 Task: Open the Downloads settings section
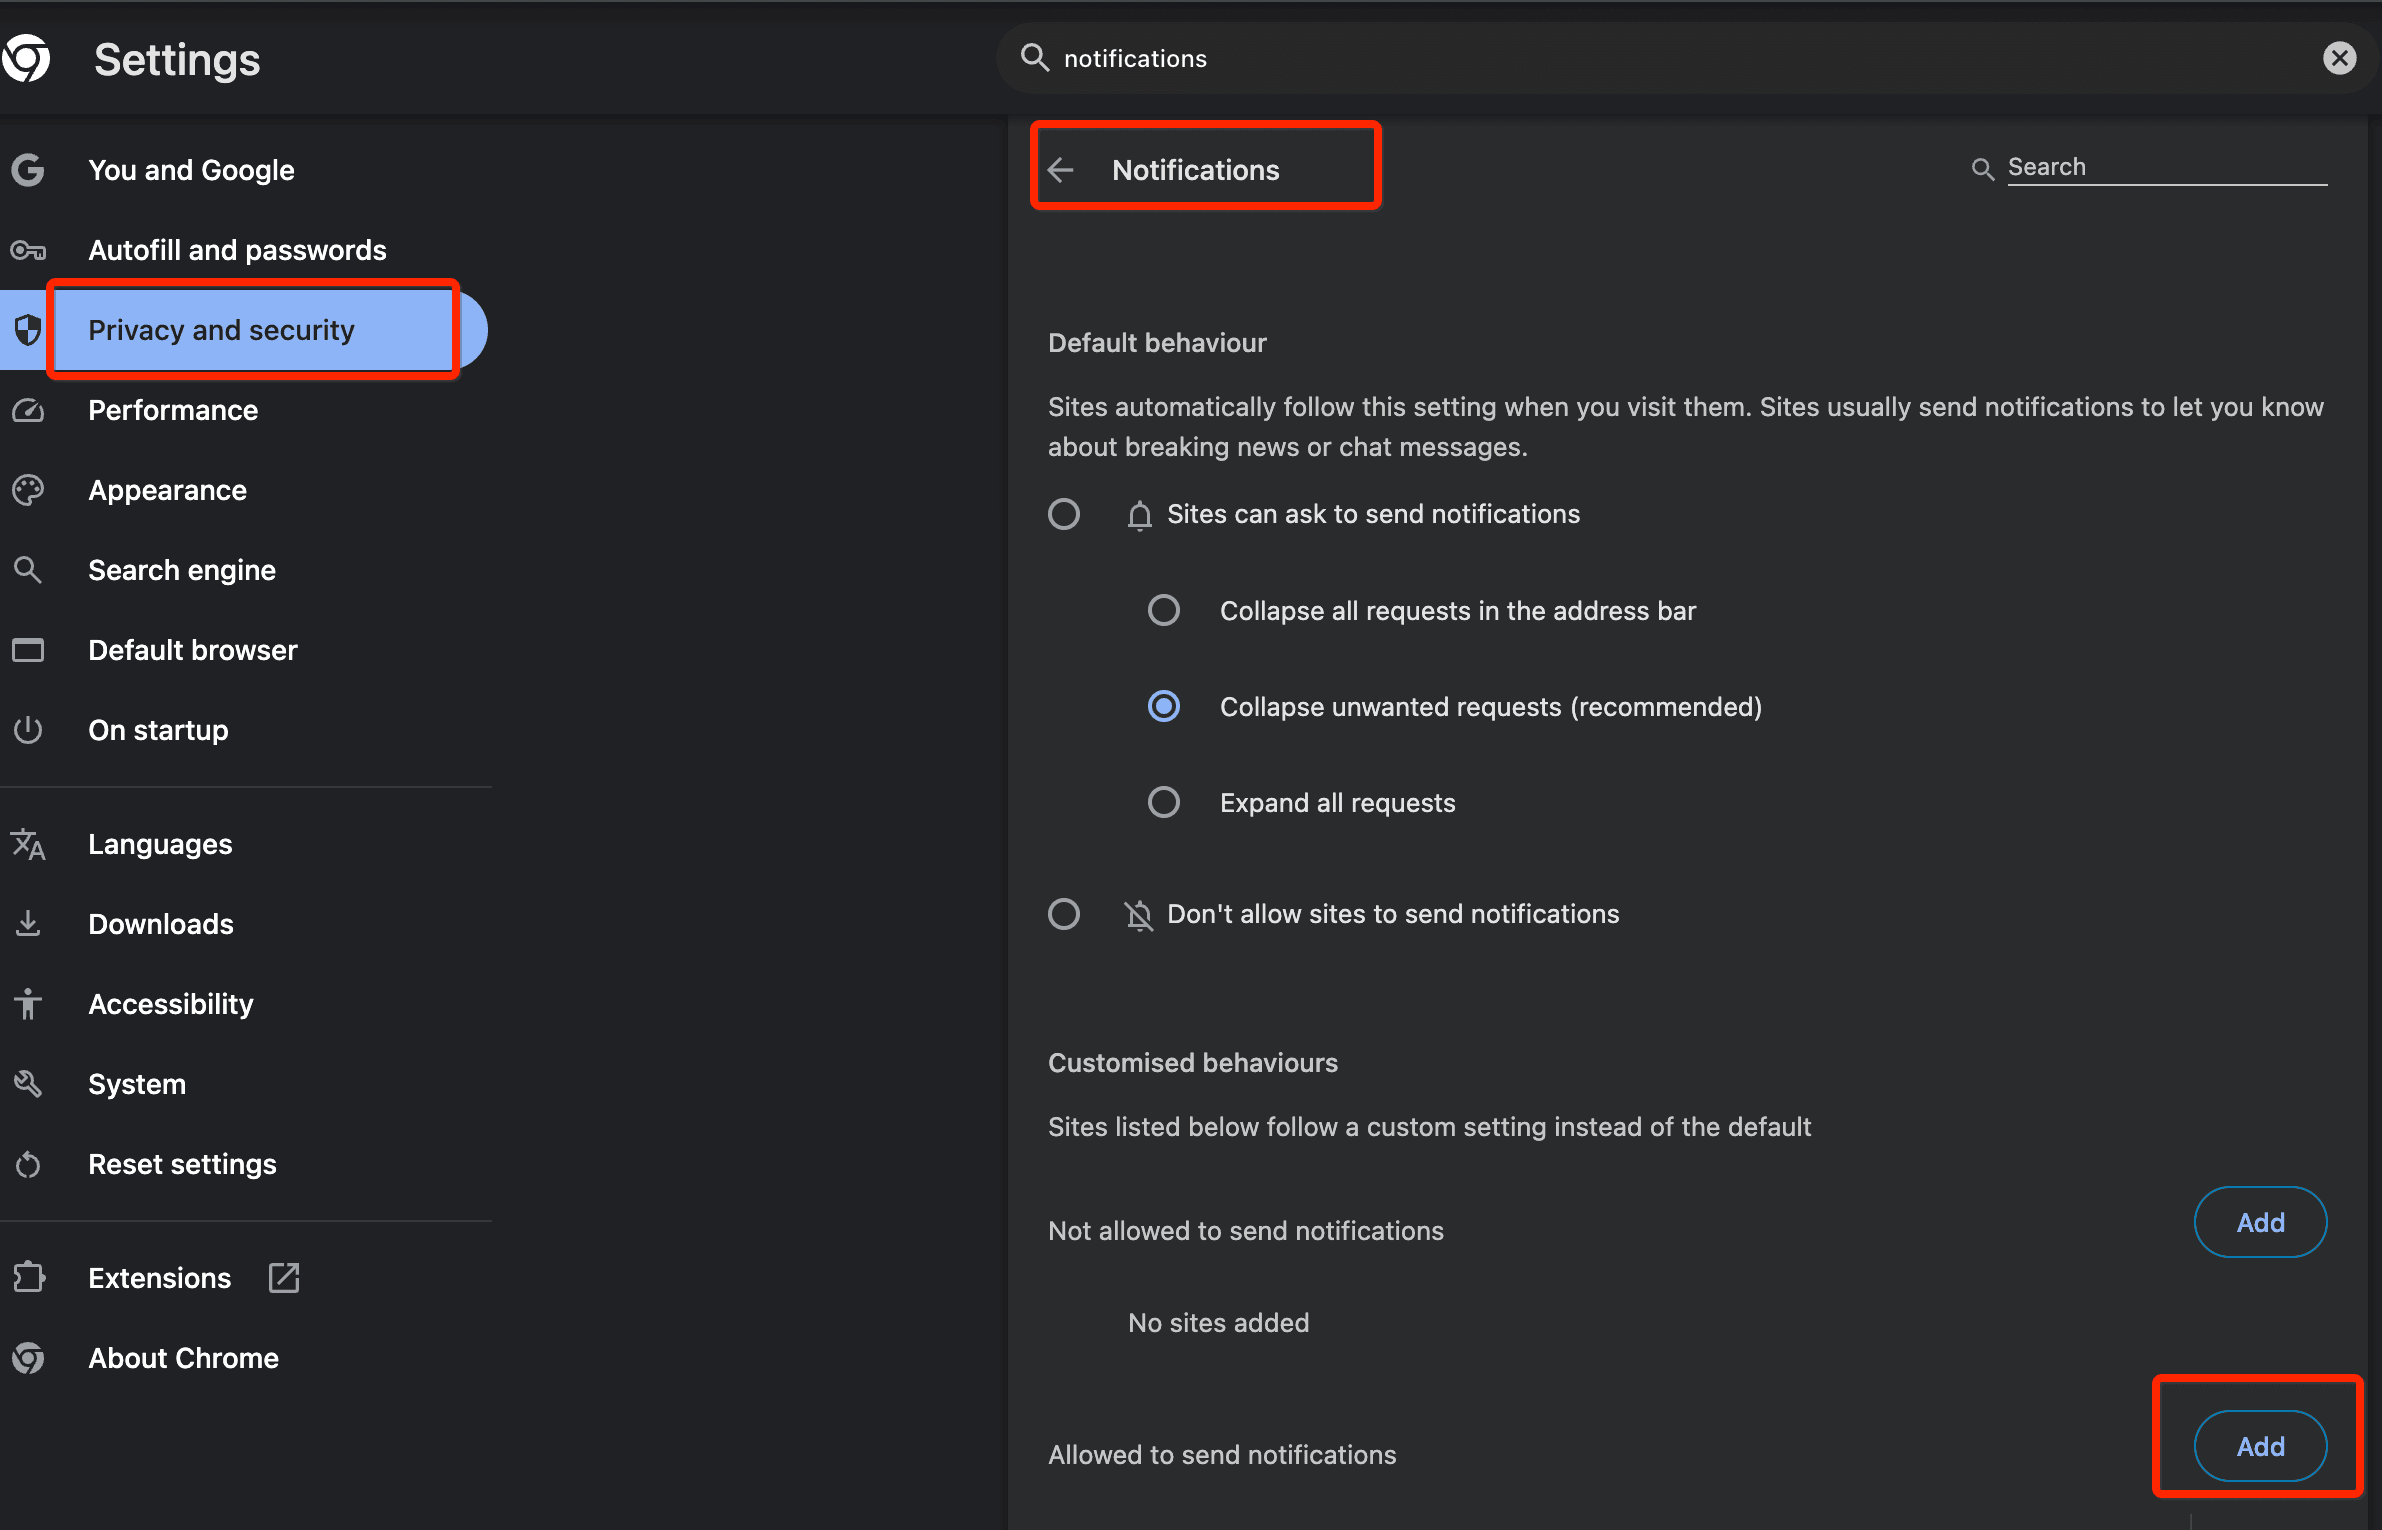(160, 924)
